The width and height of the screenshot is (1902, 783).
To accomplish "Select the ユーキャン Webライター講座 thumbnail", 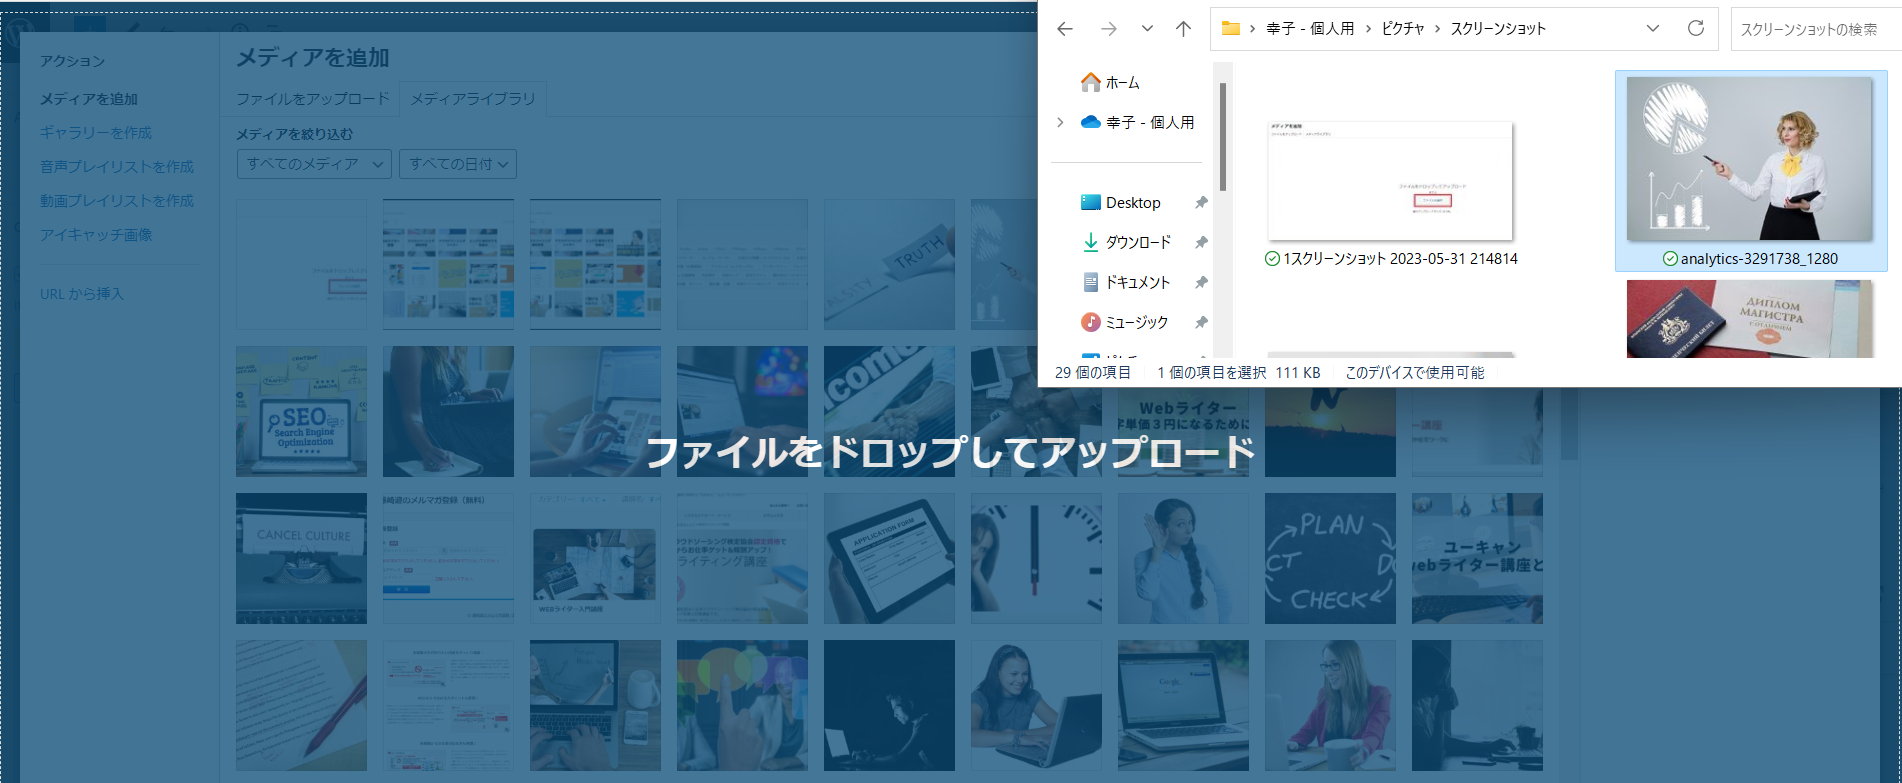I will [1477, 558].
